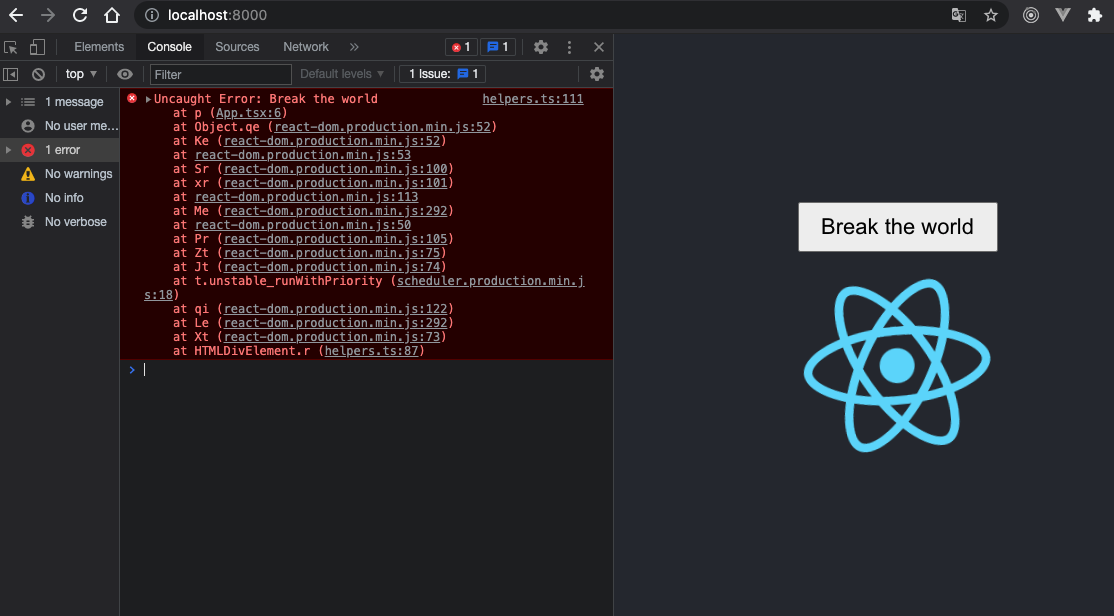Screen dimensions: 1114x616
Task: Click the 'Uncaught Error: Break the world' text
Action: point(266,99)
